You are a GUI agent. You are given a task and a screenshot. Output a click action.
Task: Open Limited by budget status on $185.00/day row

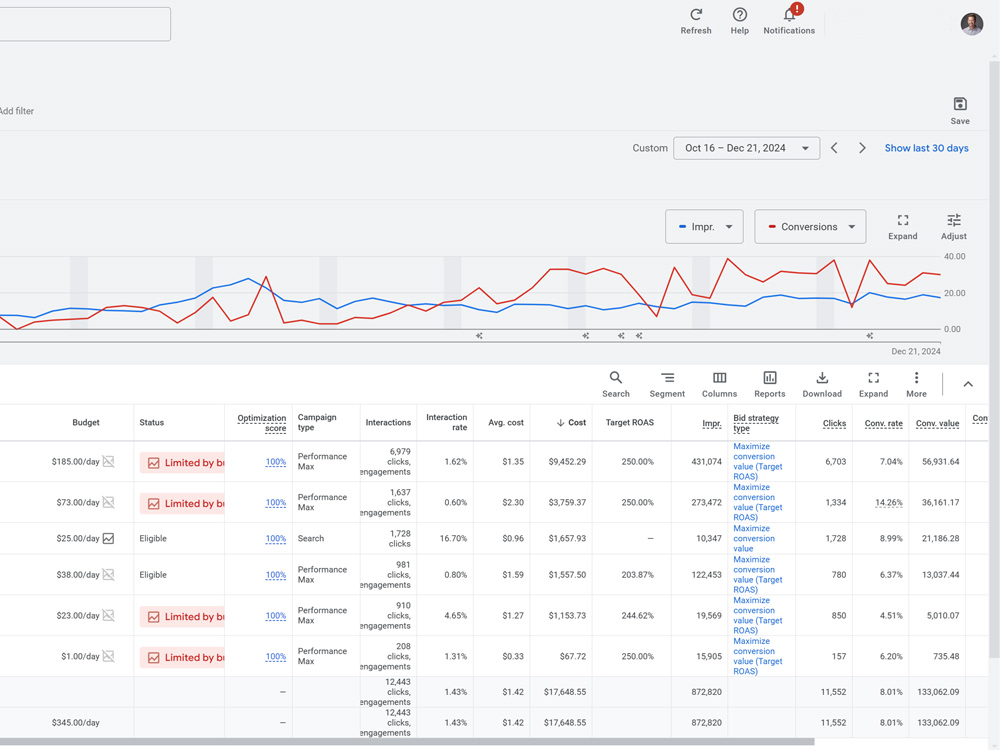tap(182, 462)
